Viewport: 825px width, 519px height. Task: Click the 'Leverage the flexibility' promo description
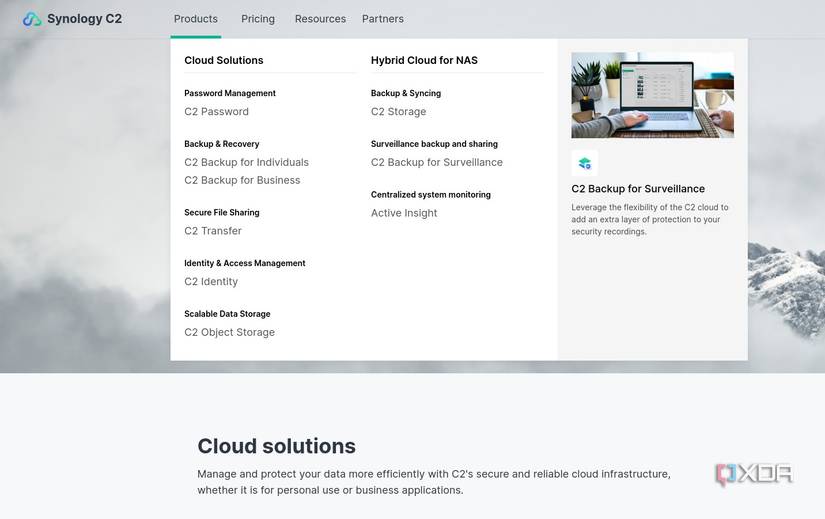coord(650,219)
